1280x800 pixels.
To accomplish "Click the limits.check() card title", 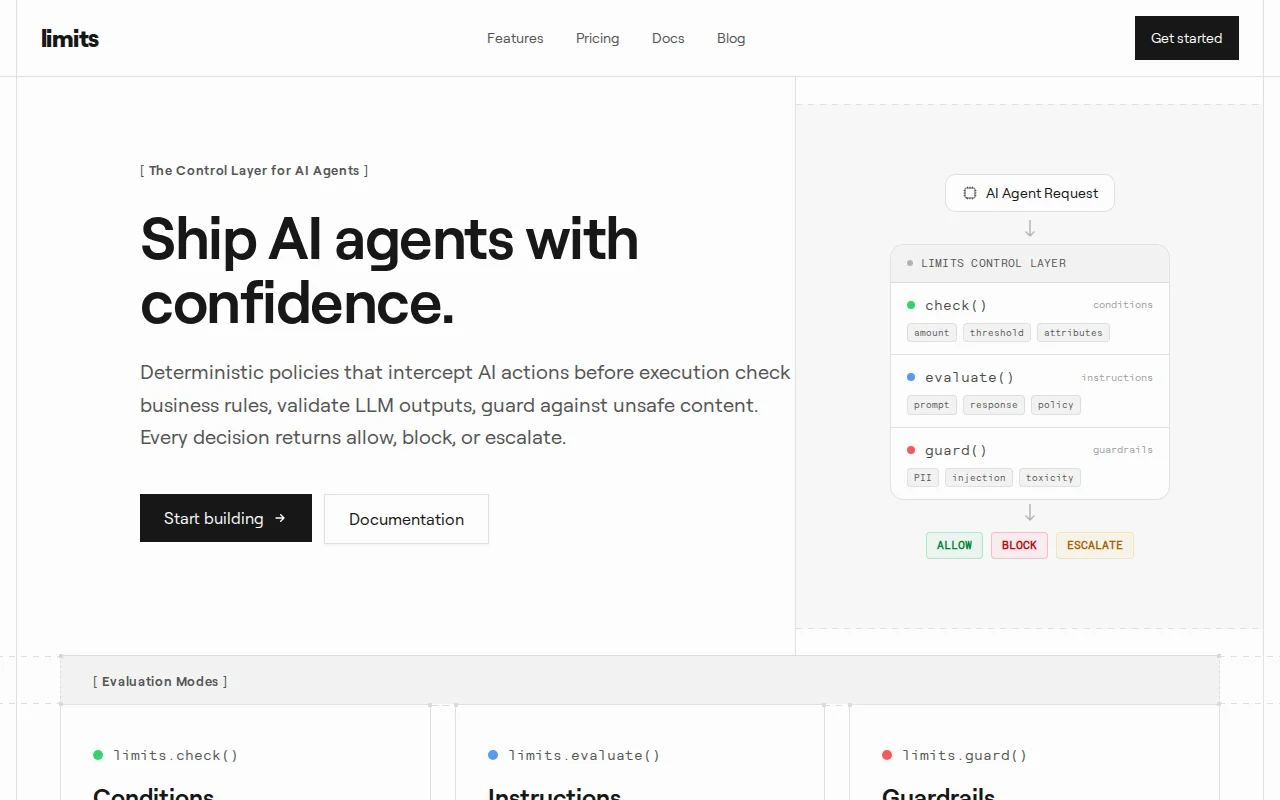I will click(176, 755).
